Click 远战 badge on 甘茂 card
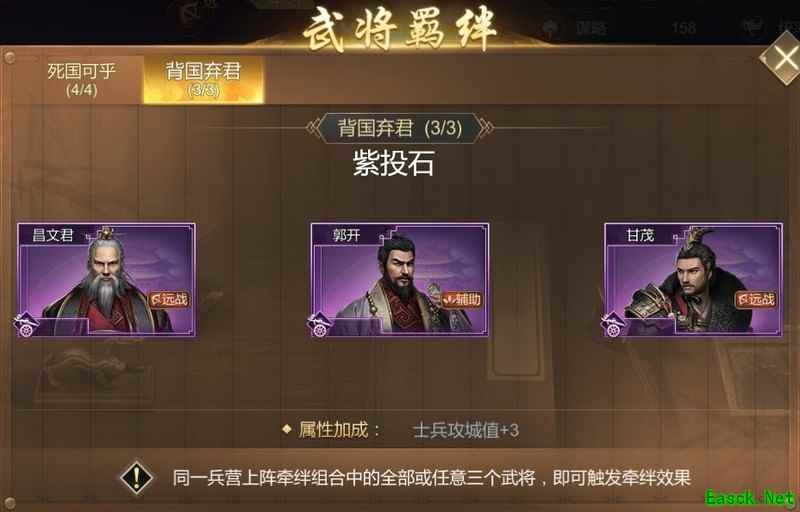This screenshot has width=800, height=512. point(756,300)
